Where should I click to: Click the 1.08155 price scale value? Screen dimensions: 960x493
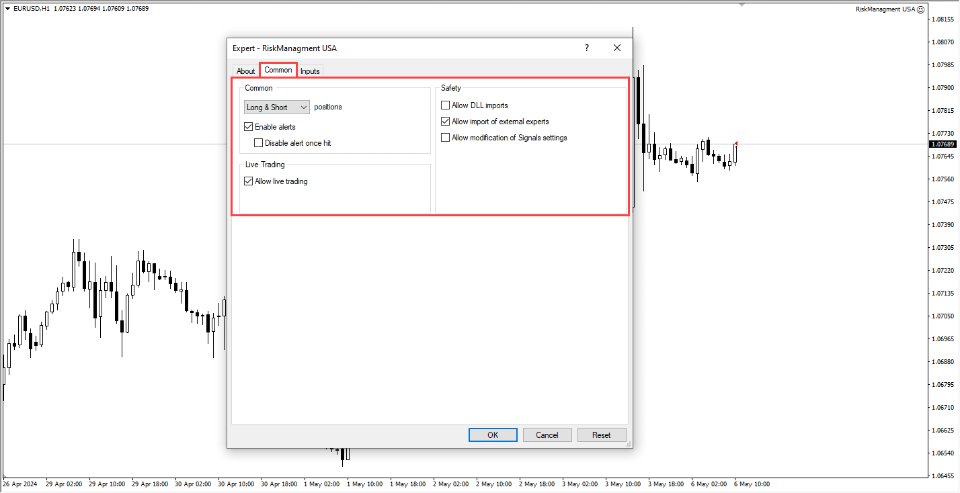pyautogui.click(x=942, y=20)
